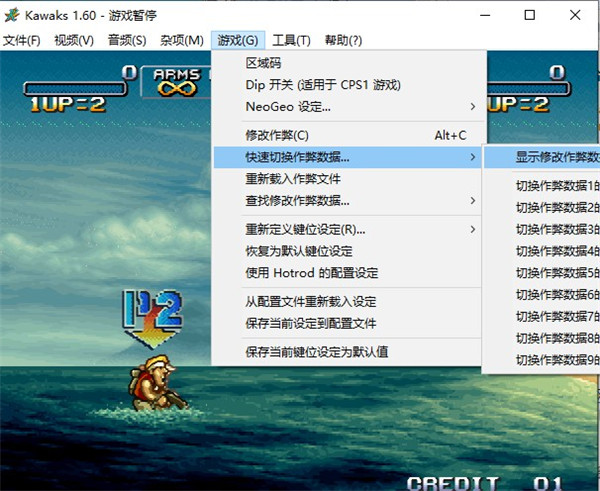Open the 视频(V) menu
This screenshot has height=491, width=600.
click(74, 40)
